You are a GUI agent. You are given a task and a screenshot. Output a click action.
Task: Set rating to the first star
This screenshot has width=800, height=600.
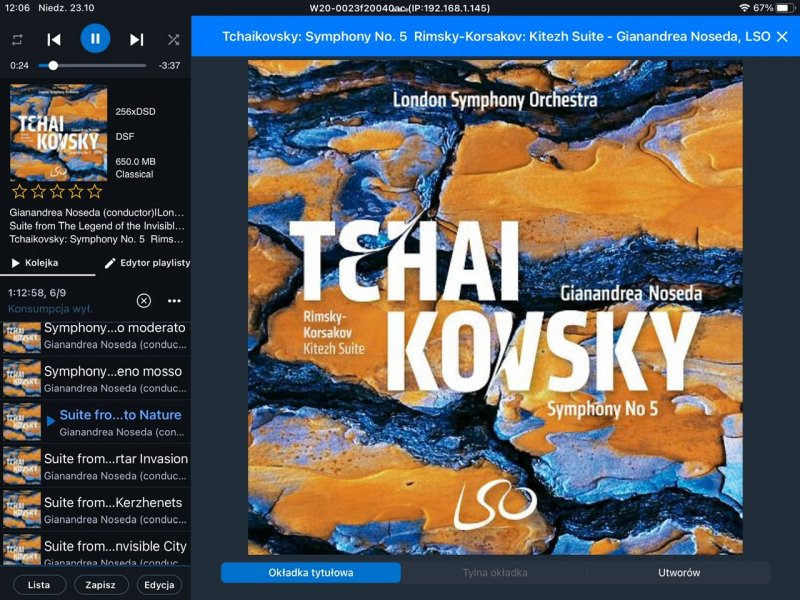(x=18, y=191)
